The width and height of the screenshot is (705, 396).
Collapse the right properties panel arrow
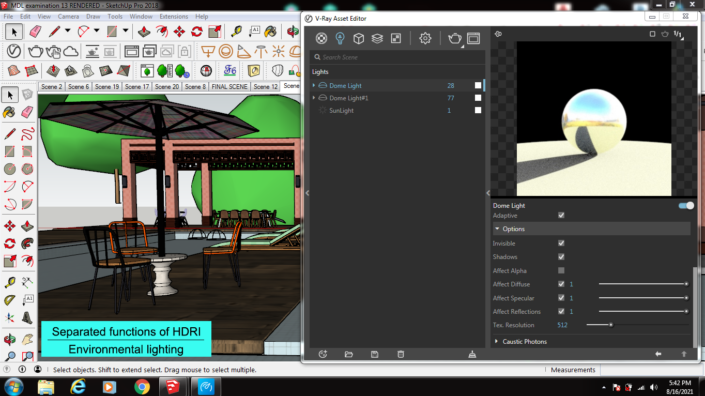(488, 193)
